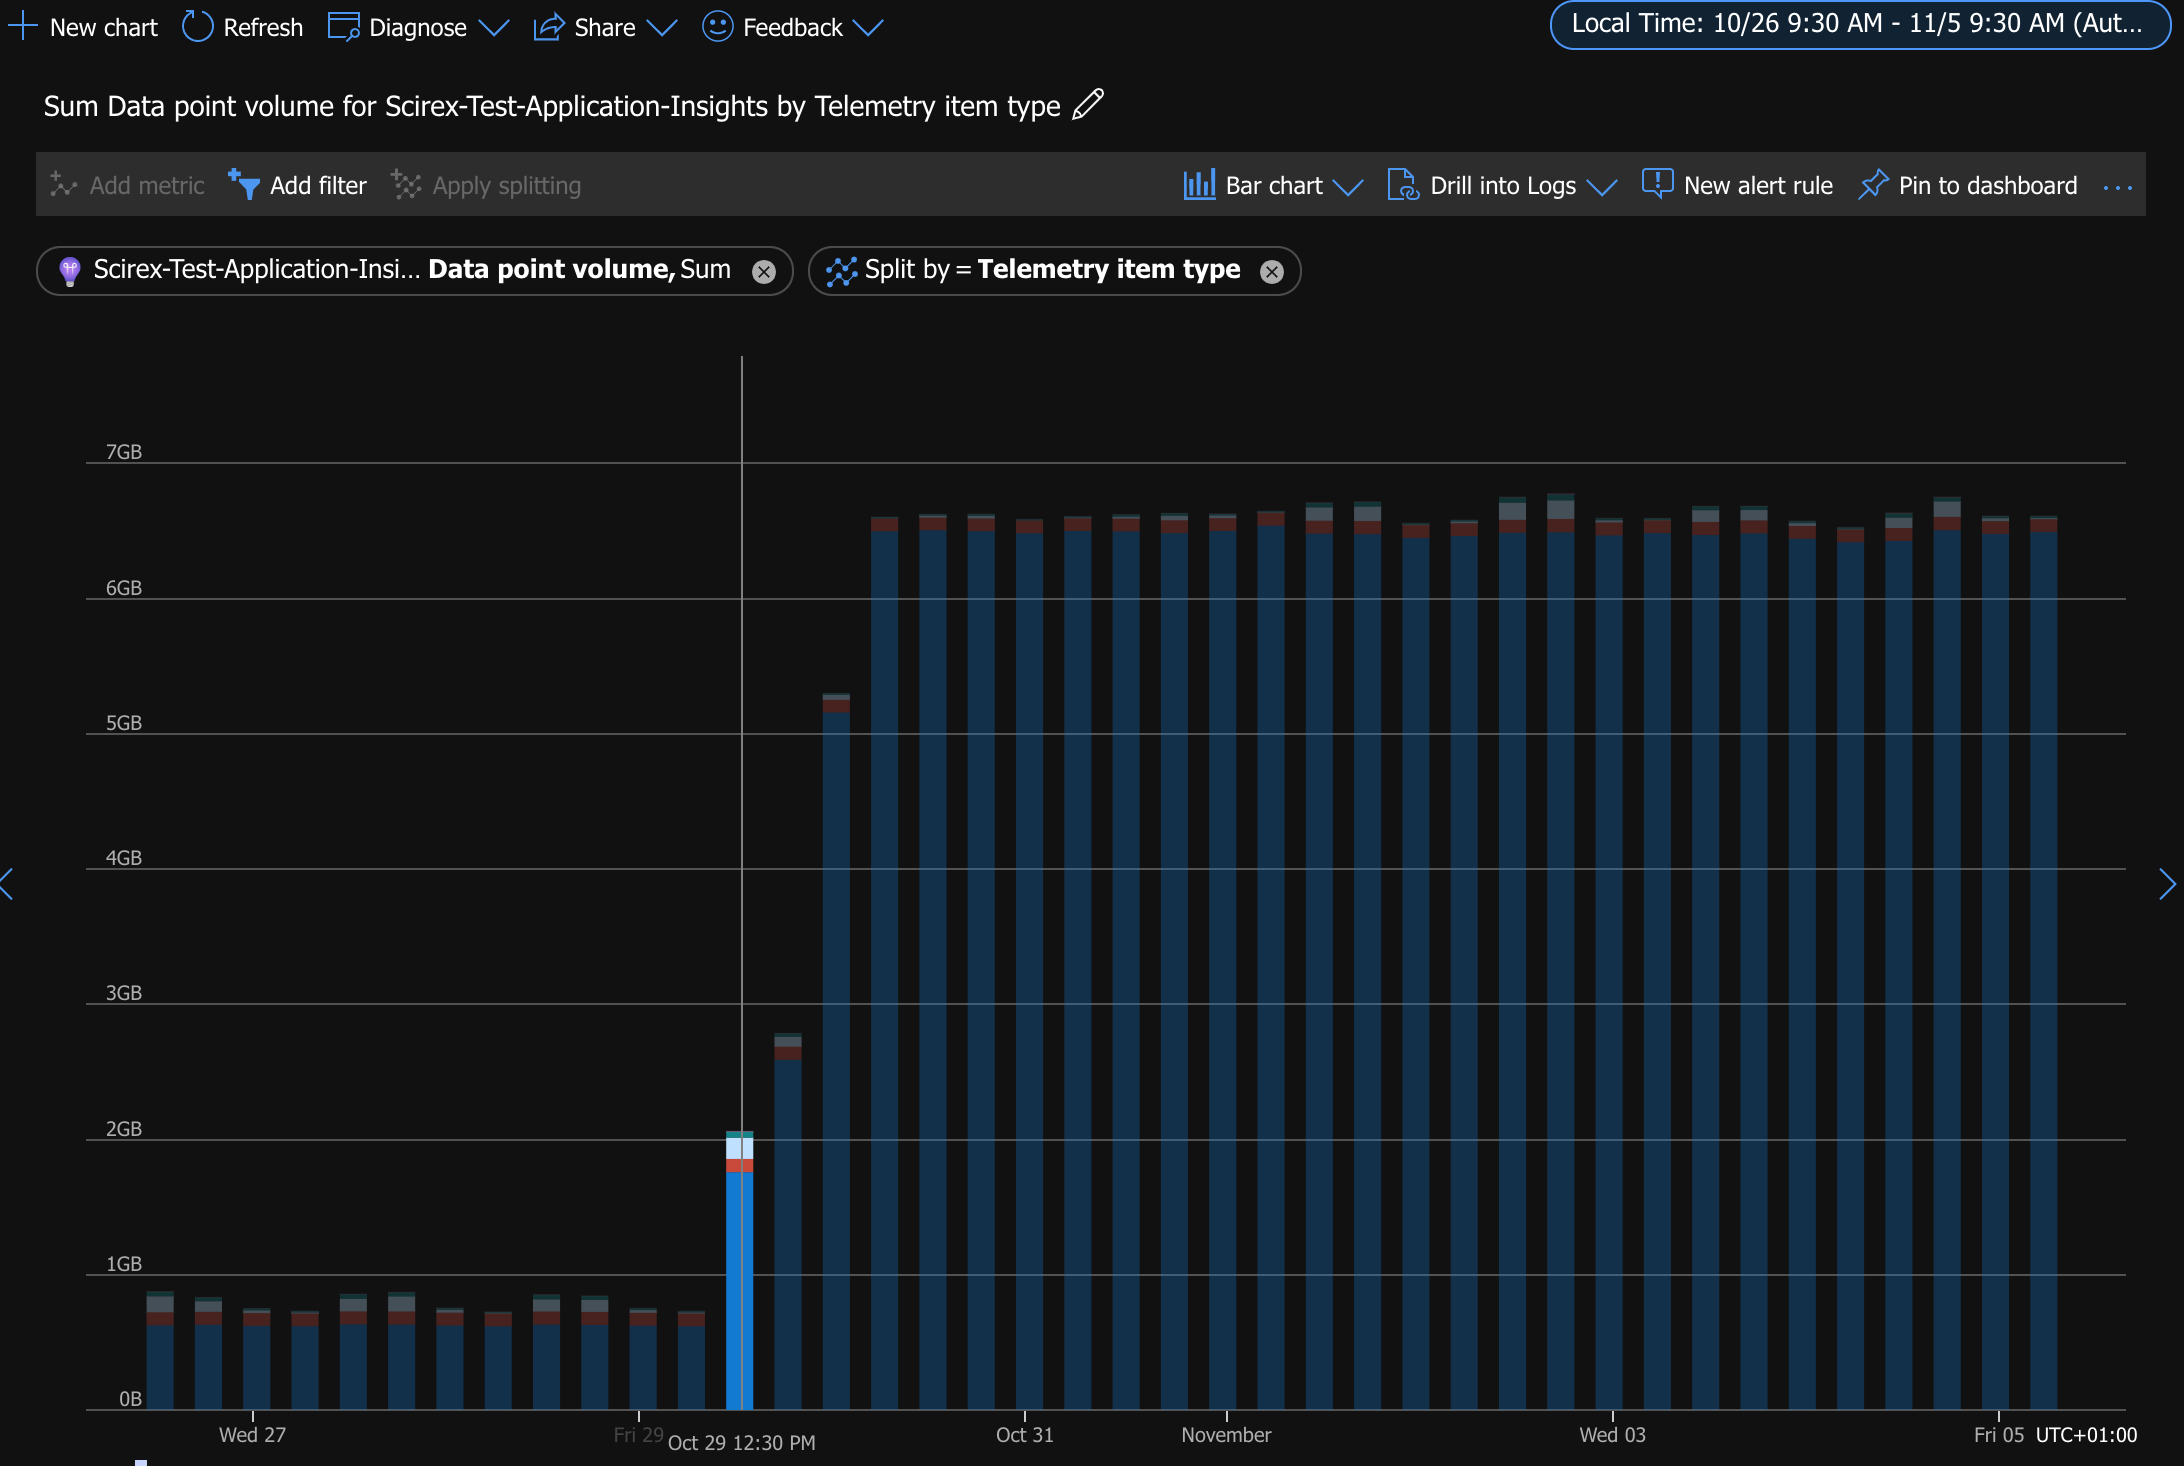Click the UTC+01:00 timezone label
Screen dimensions: 2184x1466
[2086, 1434]
